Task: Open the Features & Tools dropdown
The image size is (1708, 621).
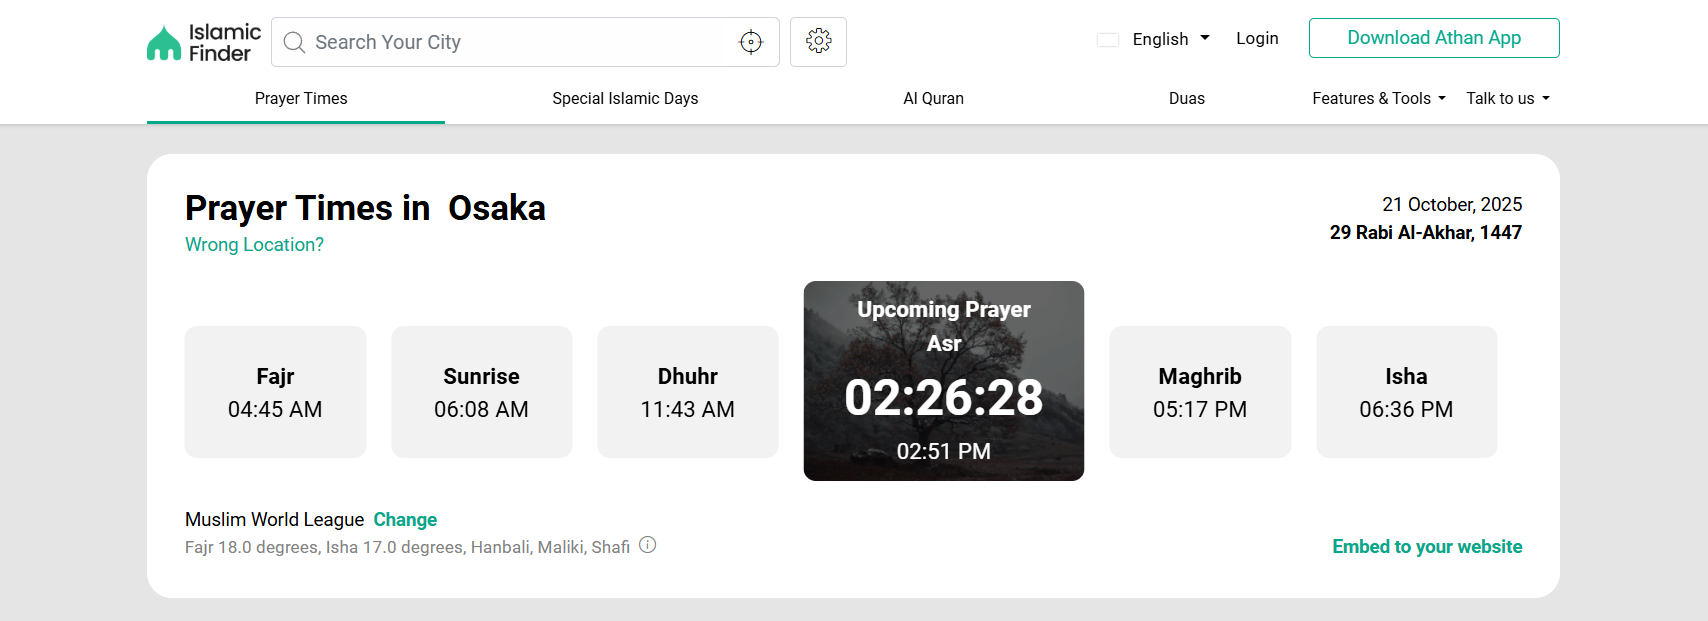Action: coord(1378,98)
